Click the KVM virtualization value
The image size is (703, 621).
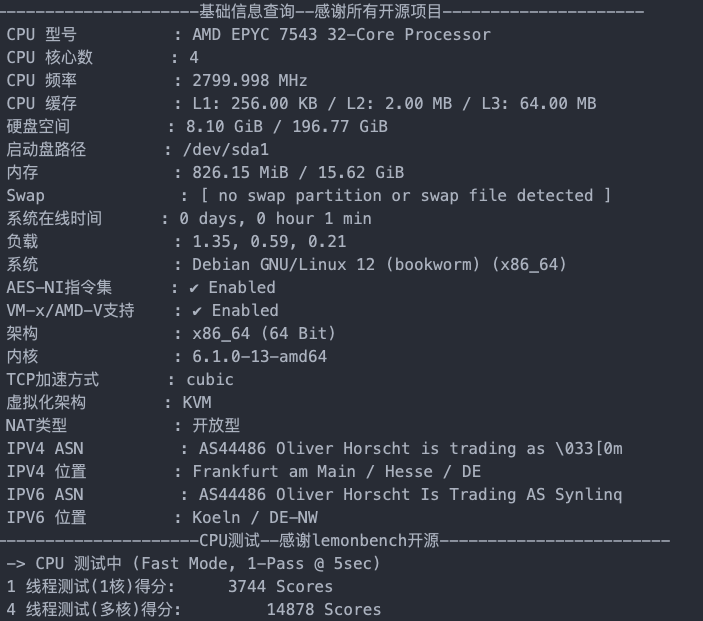197,403
